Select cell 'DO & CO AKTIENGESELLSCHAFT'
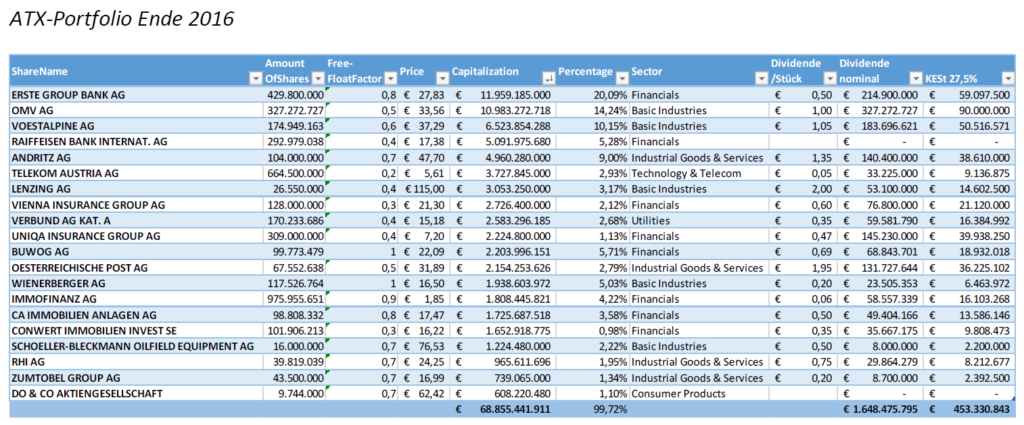The height and width of the screenshot is (425, 1024). pyautogui.click(x=136, y=393)
